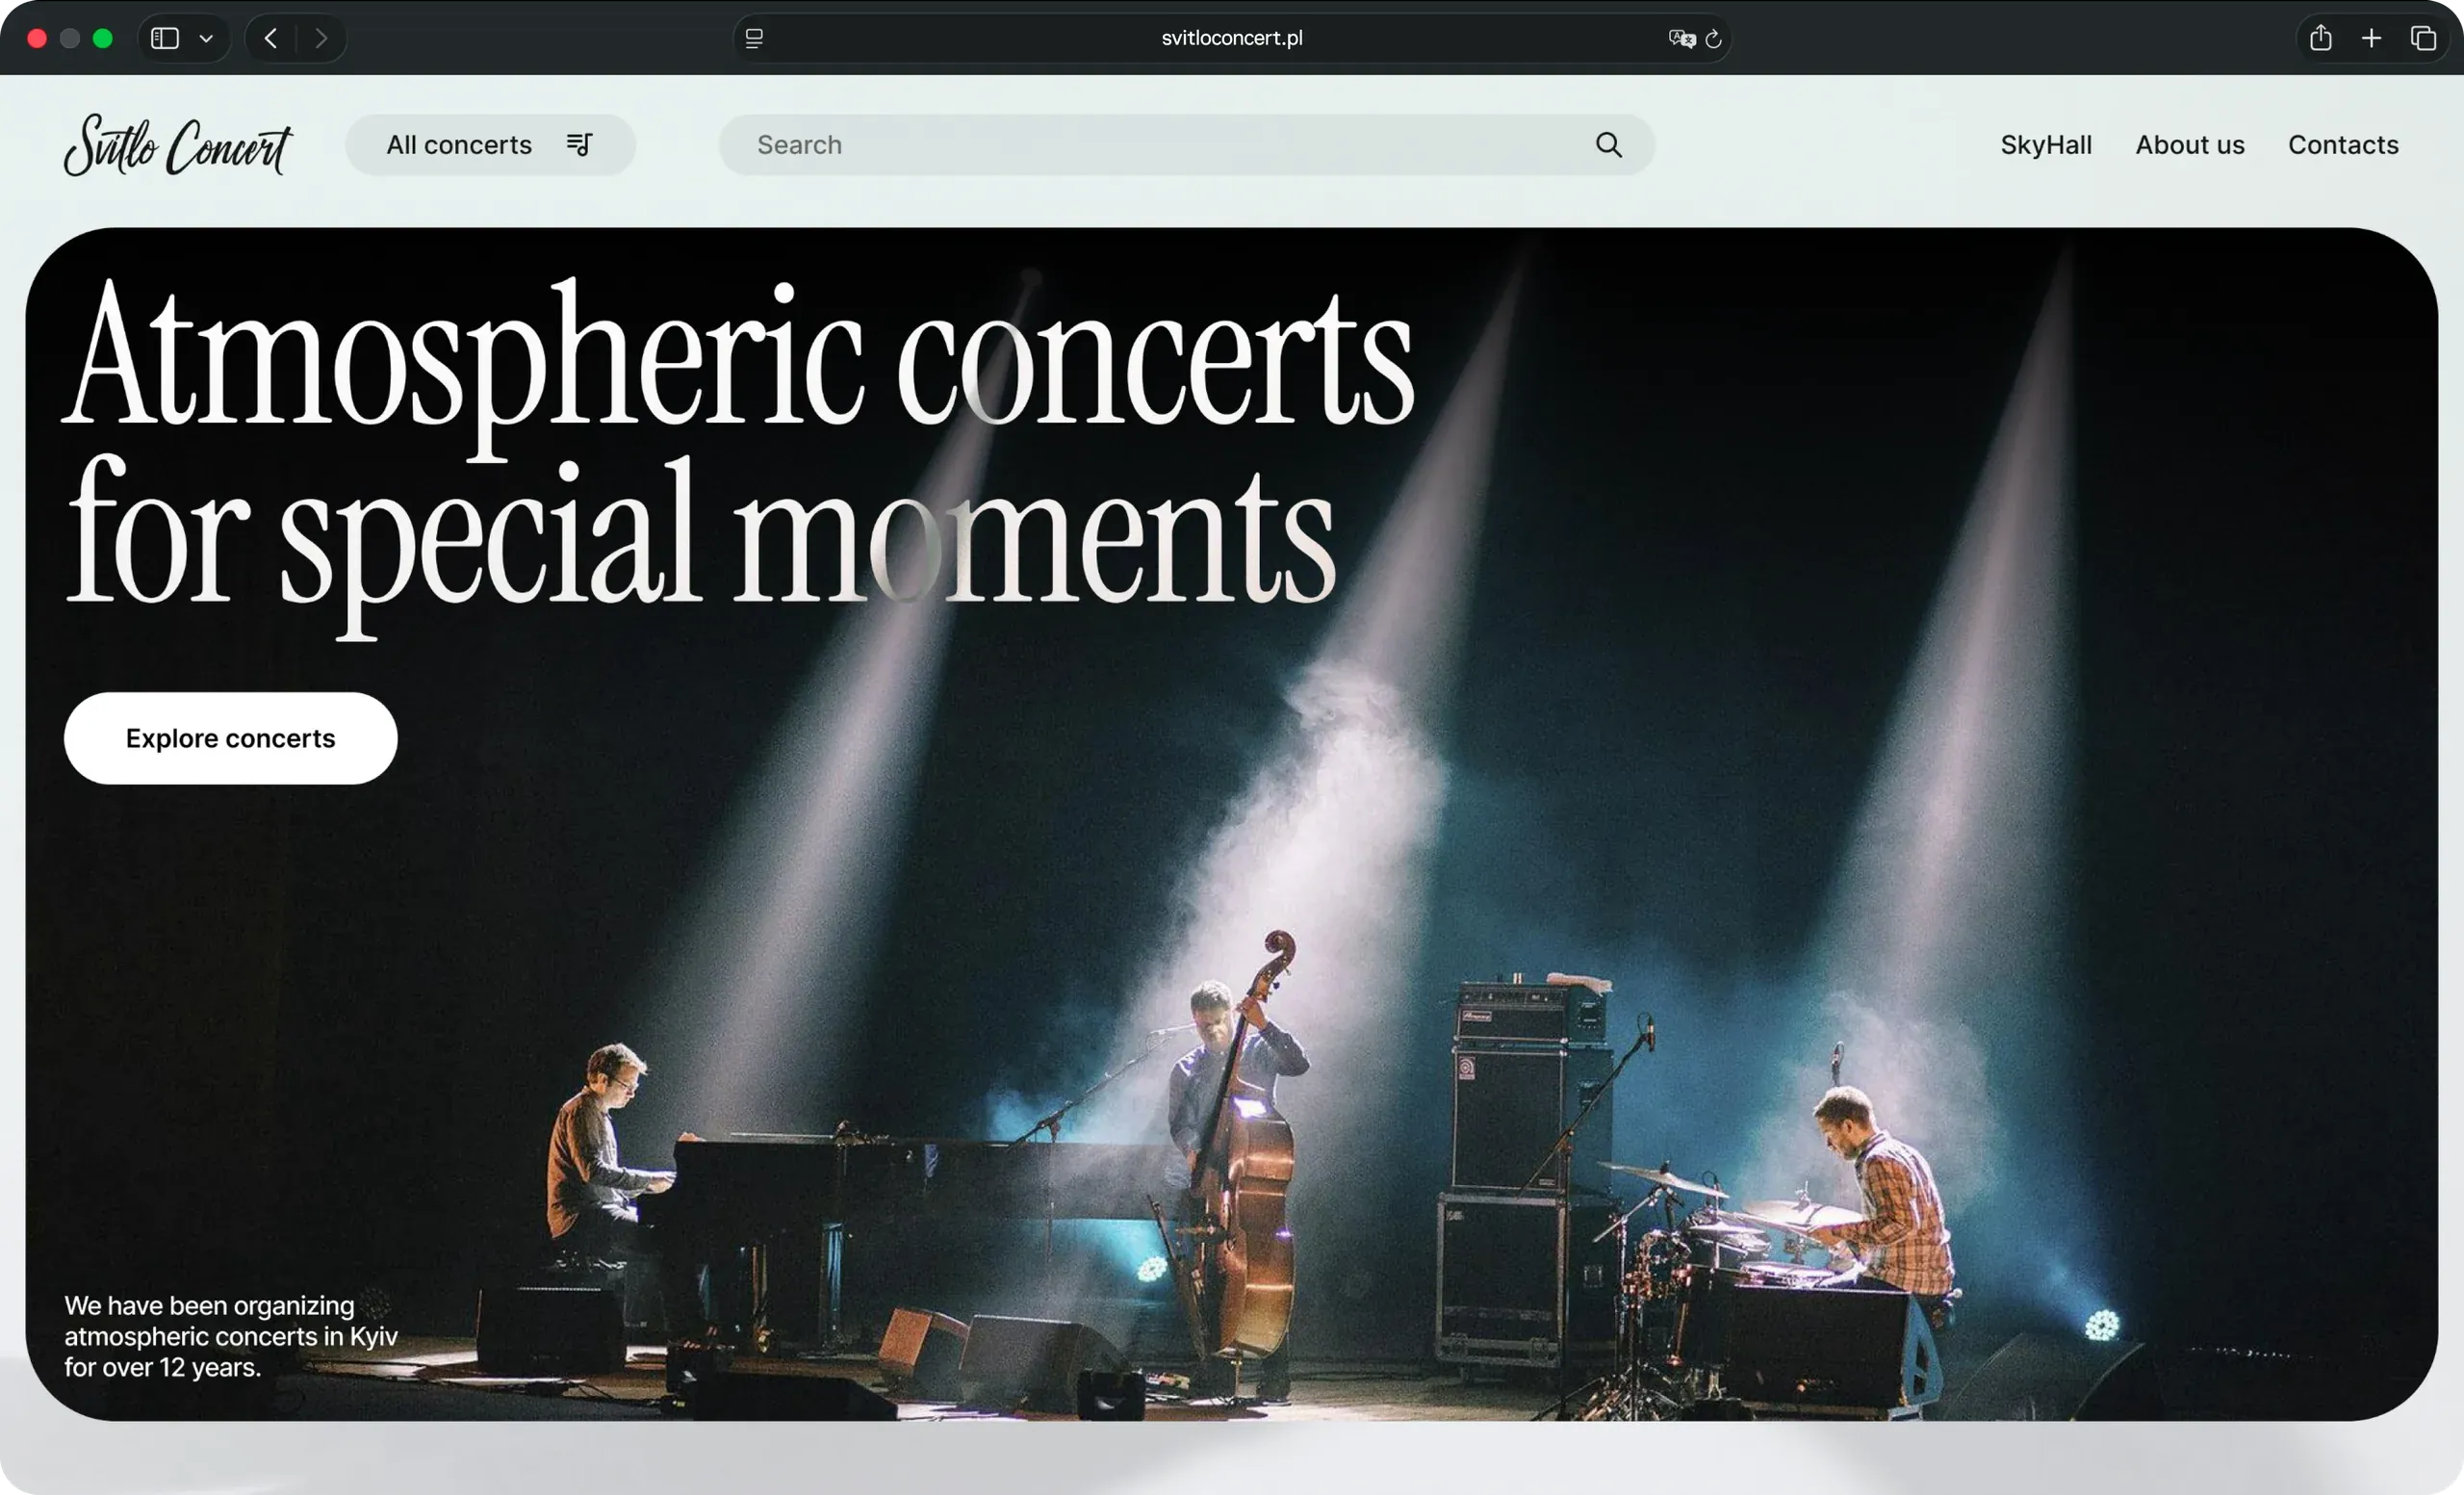
Task: Open the All concerts filter dropdown
Action: 490,145
